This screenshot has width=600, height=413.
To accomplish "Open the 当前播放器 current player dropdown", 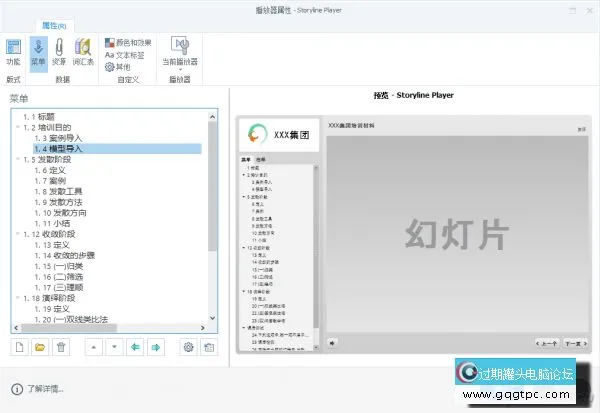I will tap(180, 54).
